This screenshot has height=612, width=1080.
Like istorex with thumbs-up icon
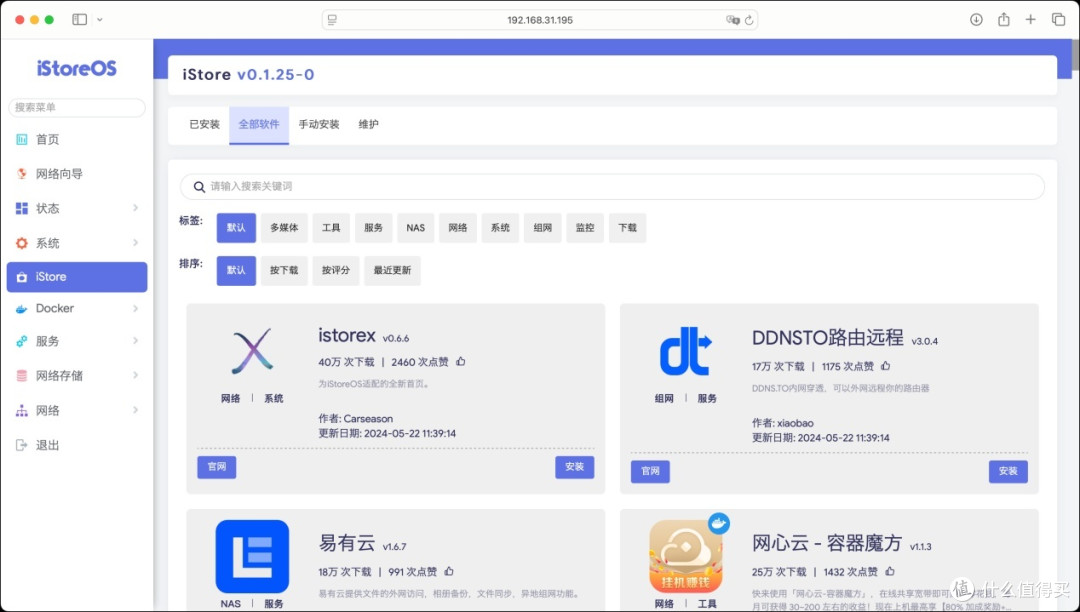point(461,361)
